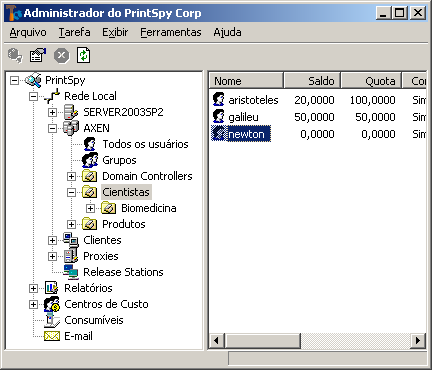Viewport: 432px width, 370px height.
Task: Click the Domain Controllers folder icon
Action: (90, 176)
